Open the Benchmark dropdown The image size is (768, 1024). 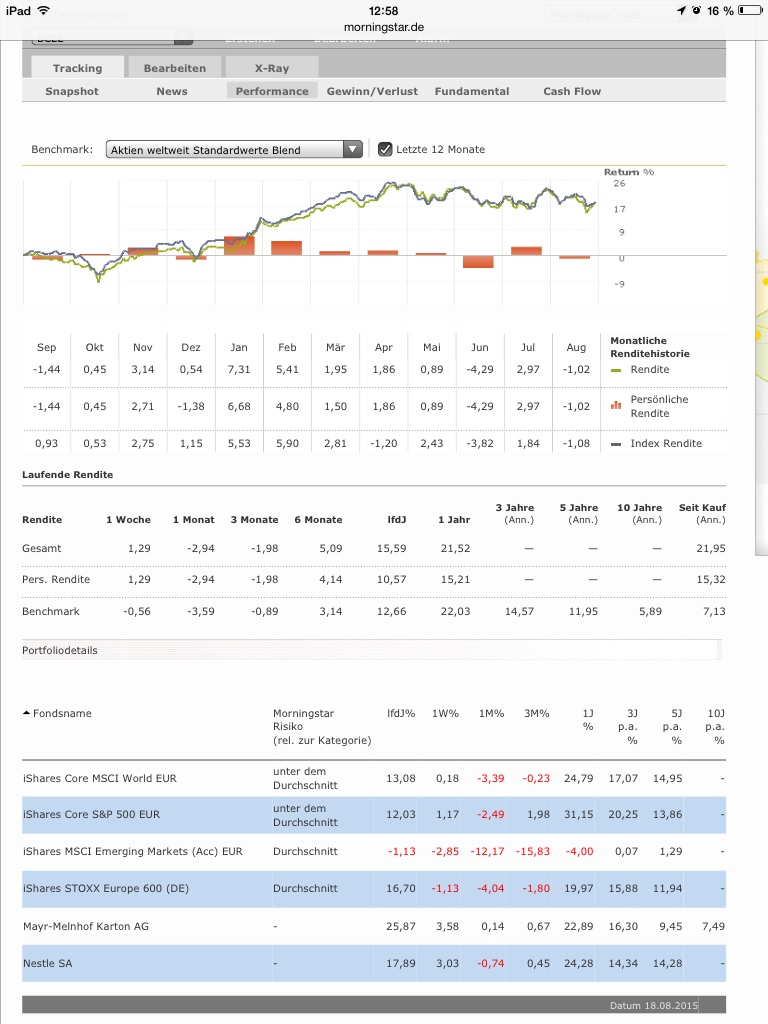234,150
